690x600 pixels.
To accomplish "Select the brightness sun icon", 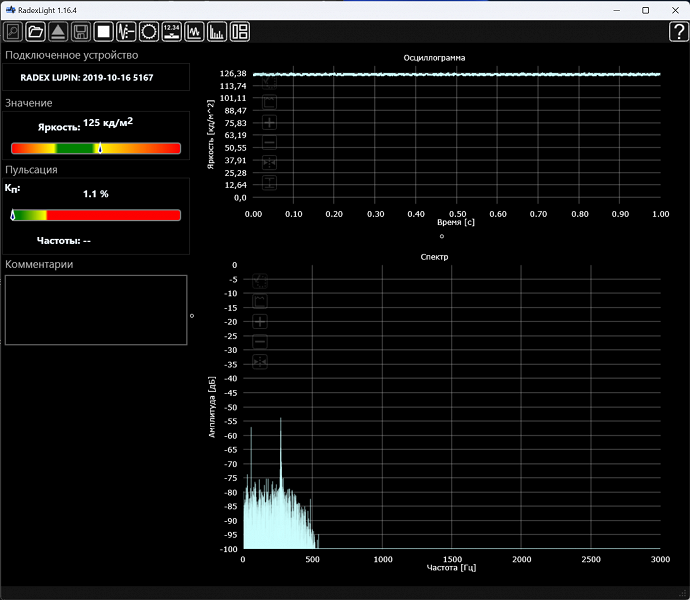I will (x=149, y=31).
